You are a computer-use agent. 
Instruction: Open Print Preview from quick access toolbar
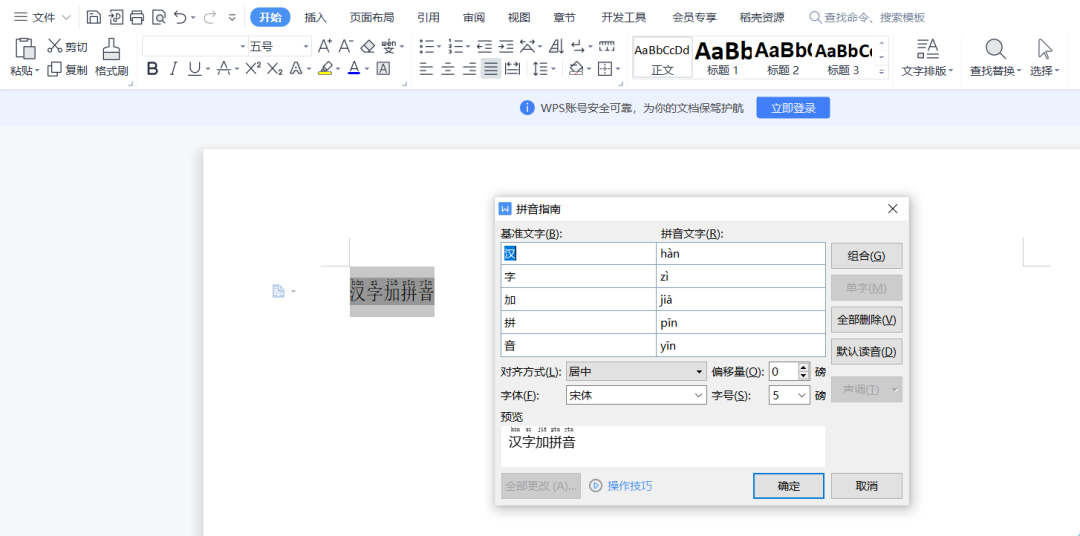pyautogui.click(x=158, y=17)
